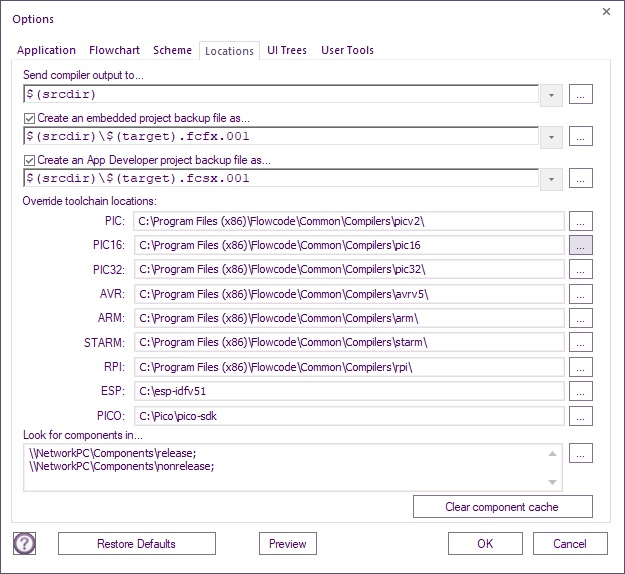Confirm settings with the OK button
This screenshot has height=574, width=625.
(x=485, y=544)
